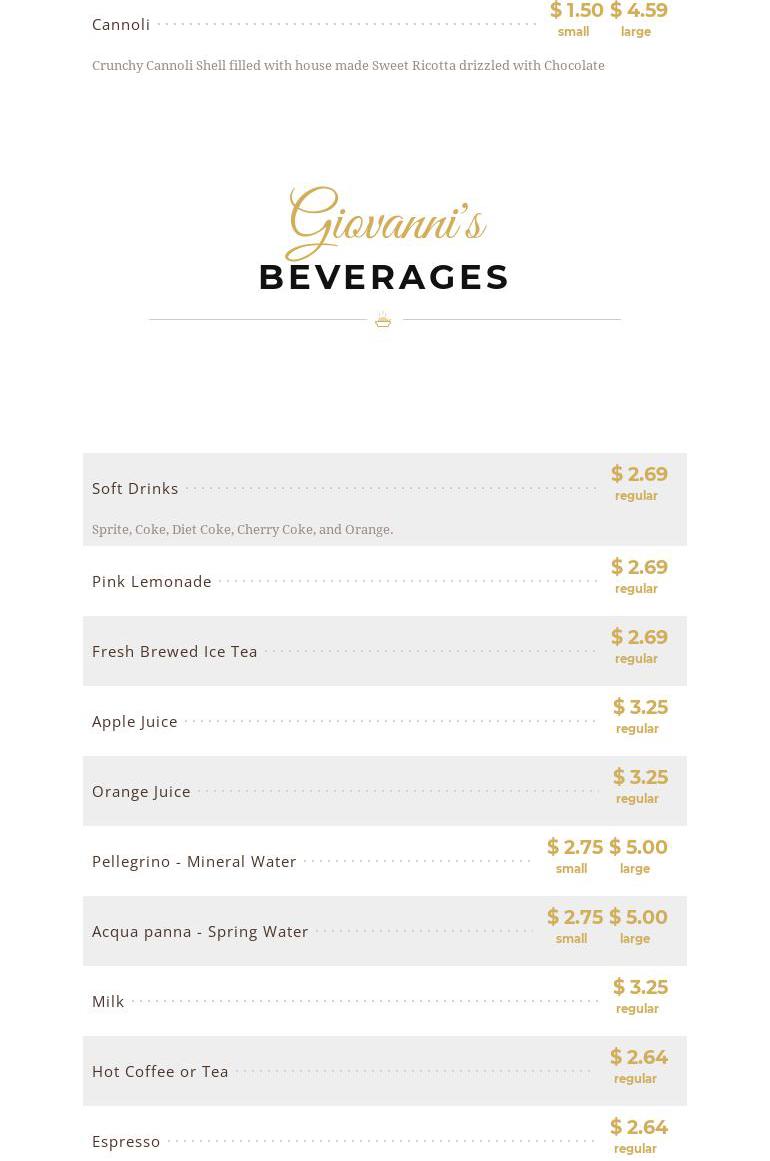
Task: Click Fresh Brewed Ice Tea item
Action: pos(175,651)
